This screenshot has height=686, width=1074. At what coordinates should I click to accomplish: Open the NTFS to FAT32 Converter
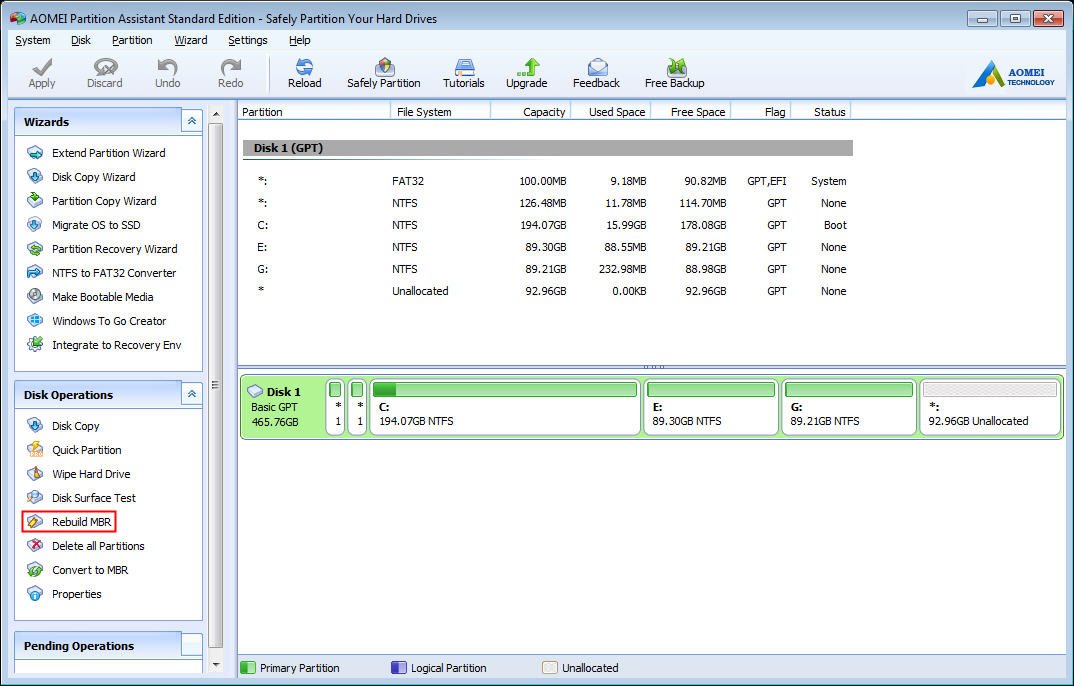pos(101,272)
